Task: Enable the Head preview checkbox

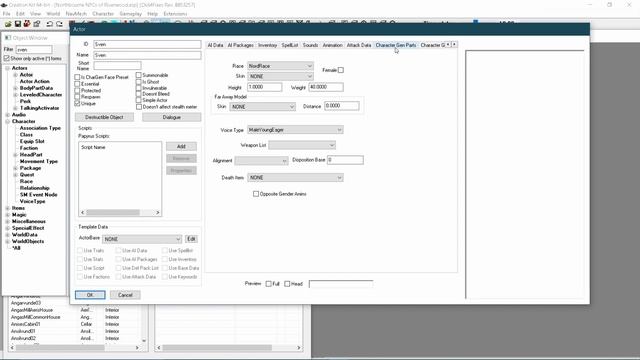Action: coord(287,284)
